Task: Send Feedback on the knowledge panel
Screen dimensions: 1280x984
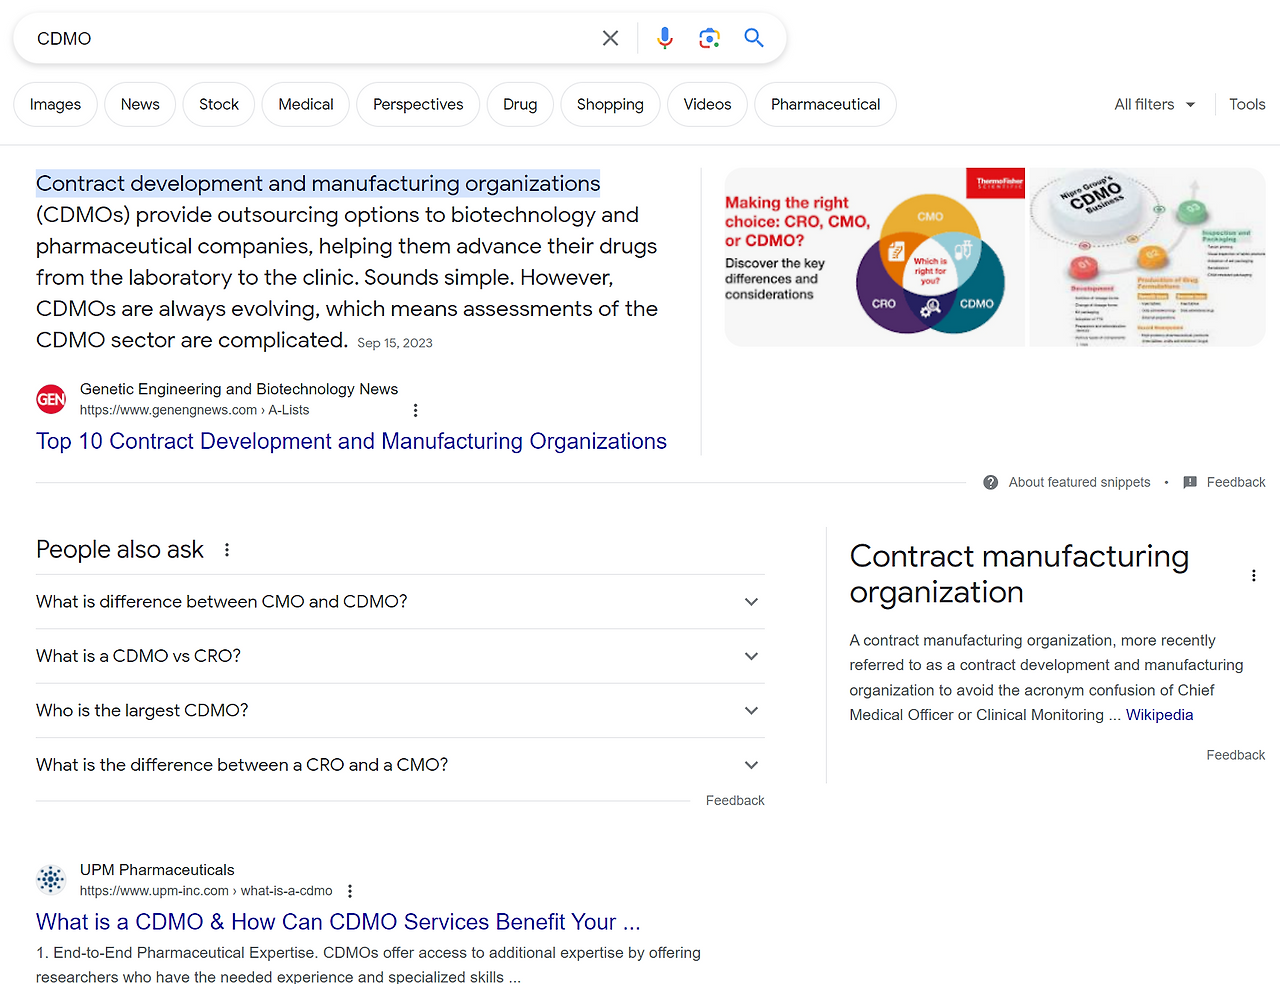Action: pyautogui.click(x=1236, y=755)
